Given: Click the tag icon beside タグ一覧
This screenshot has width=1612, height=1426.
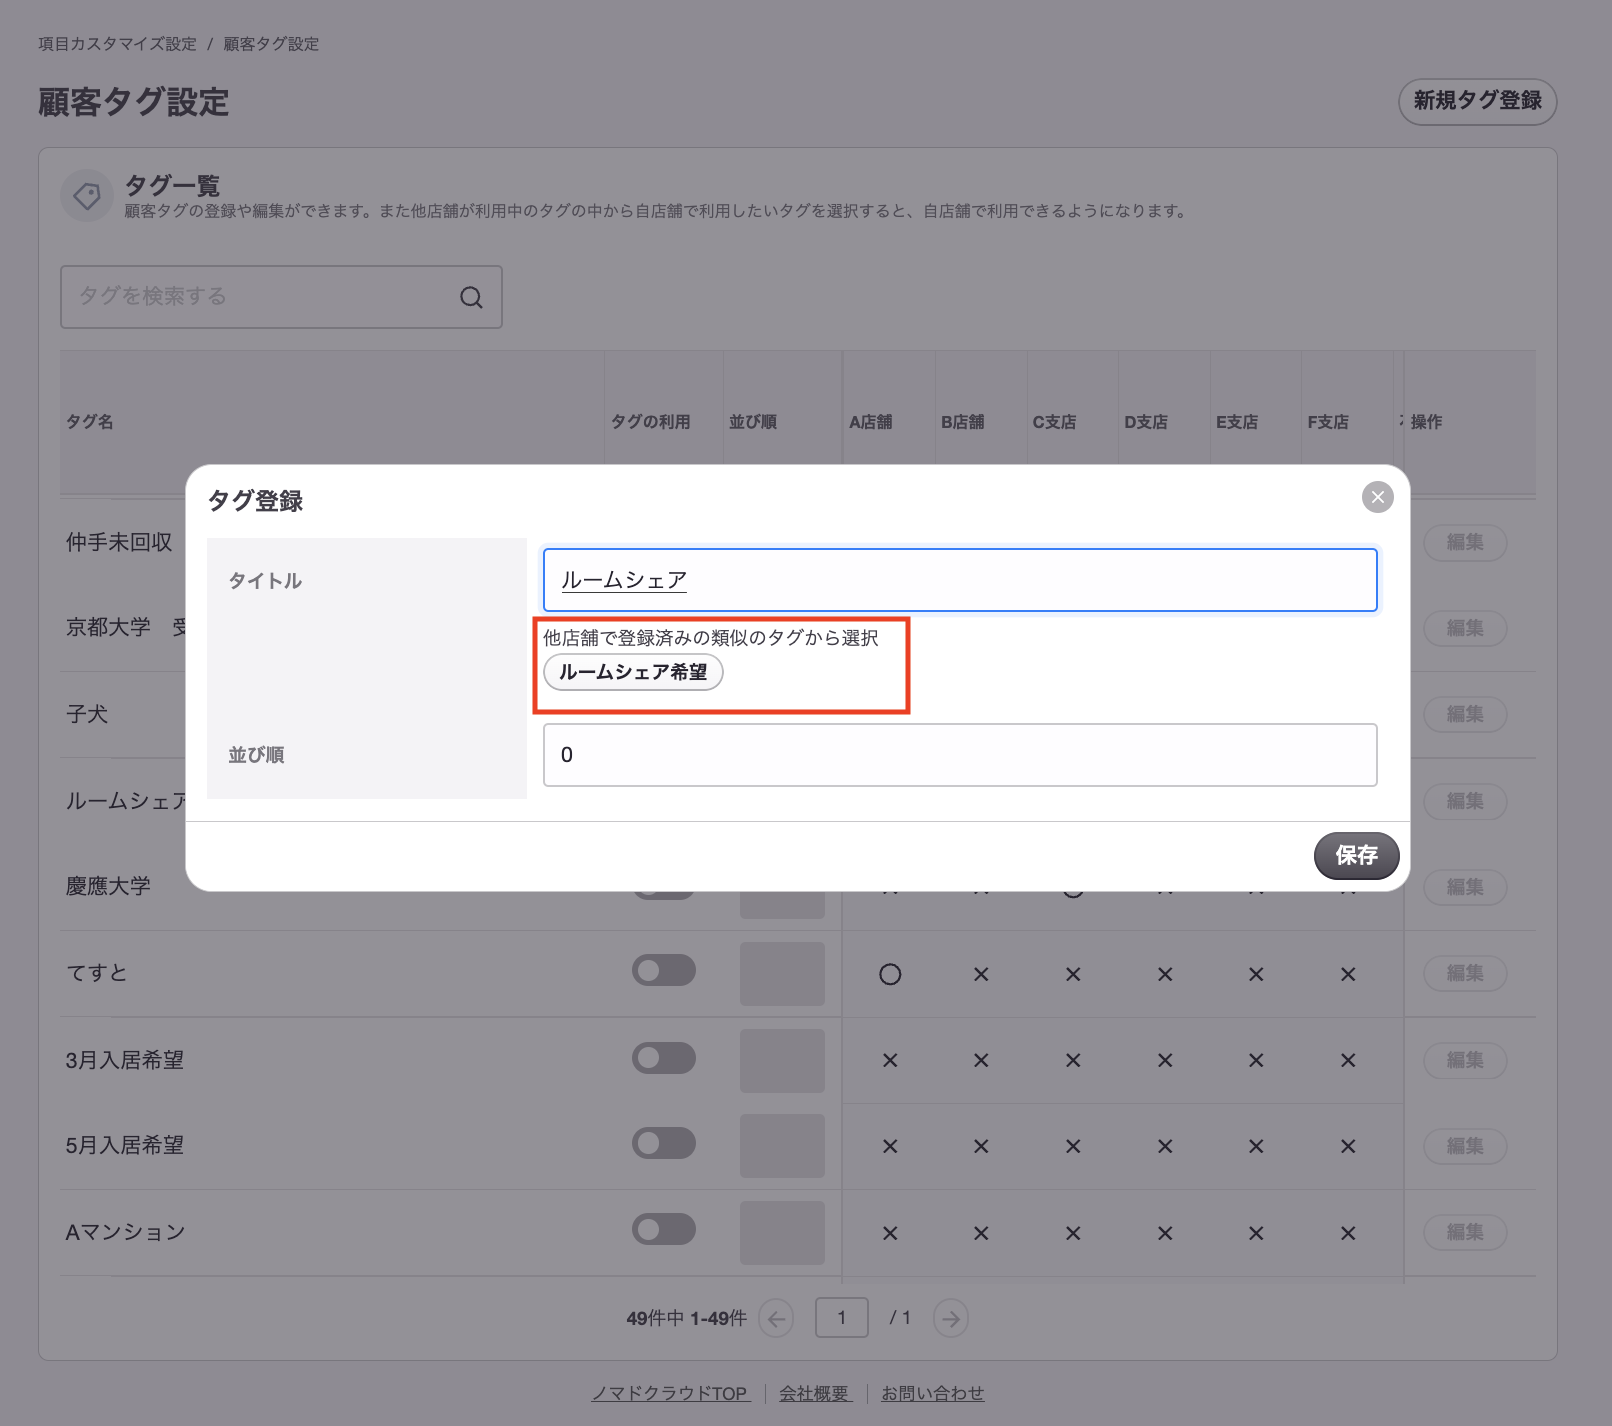Looking at the screenshot, I should 87,196.
